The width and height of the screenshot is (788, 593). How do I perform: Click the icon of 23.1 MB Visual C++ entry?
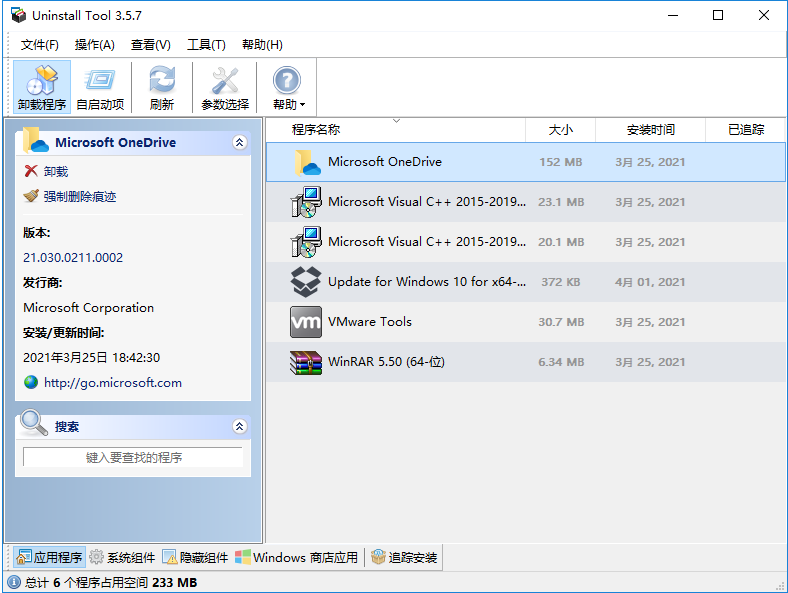306,202
